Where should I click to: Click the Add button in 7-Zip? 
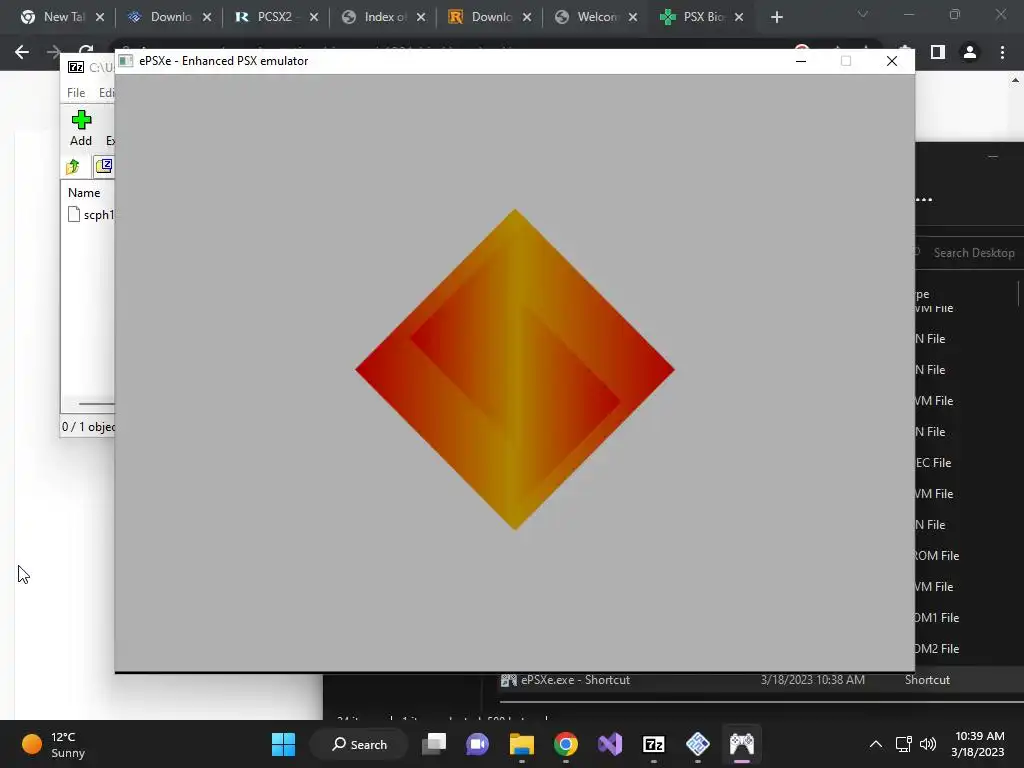click(81, 128)
